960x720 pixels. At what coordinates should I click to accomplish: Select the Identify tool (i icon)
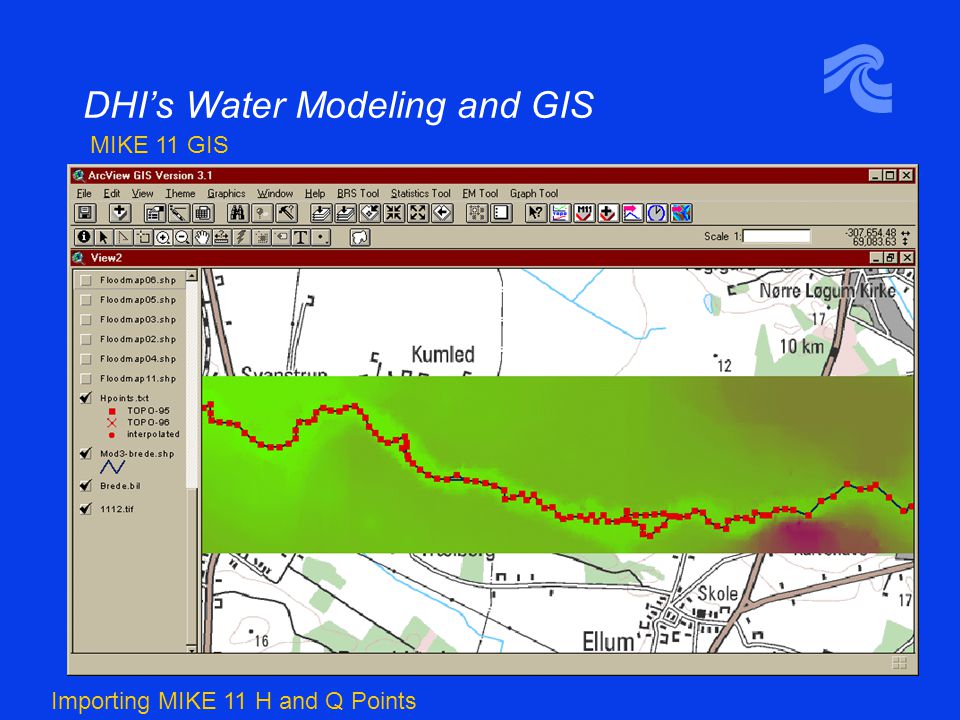(x=84, y=237)
